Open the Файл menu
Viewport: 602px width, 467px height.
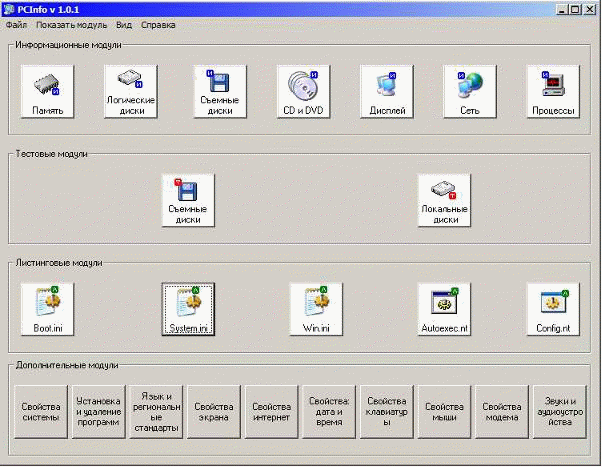click(17, 23)
